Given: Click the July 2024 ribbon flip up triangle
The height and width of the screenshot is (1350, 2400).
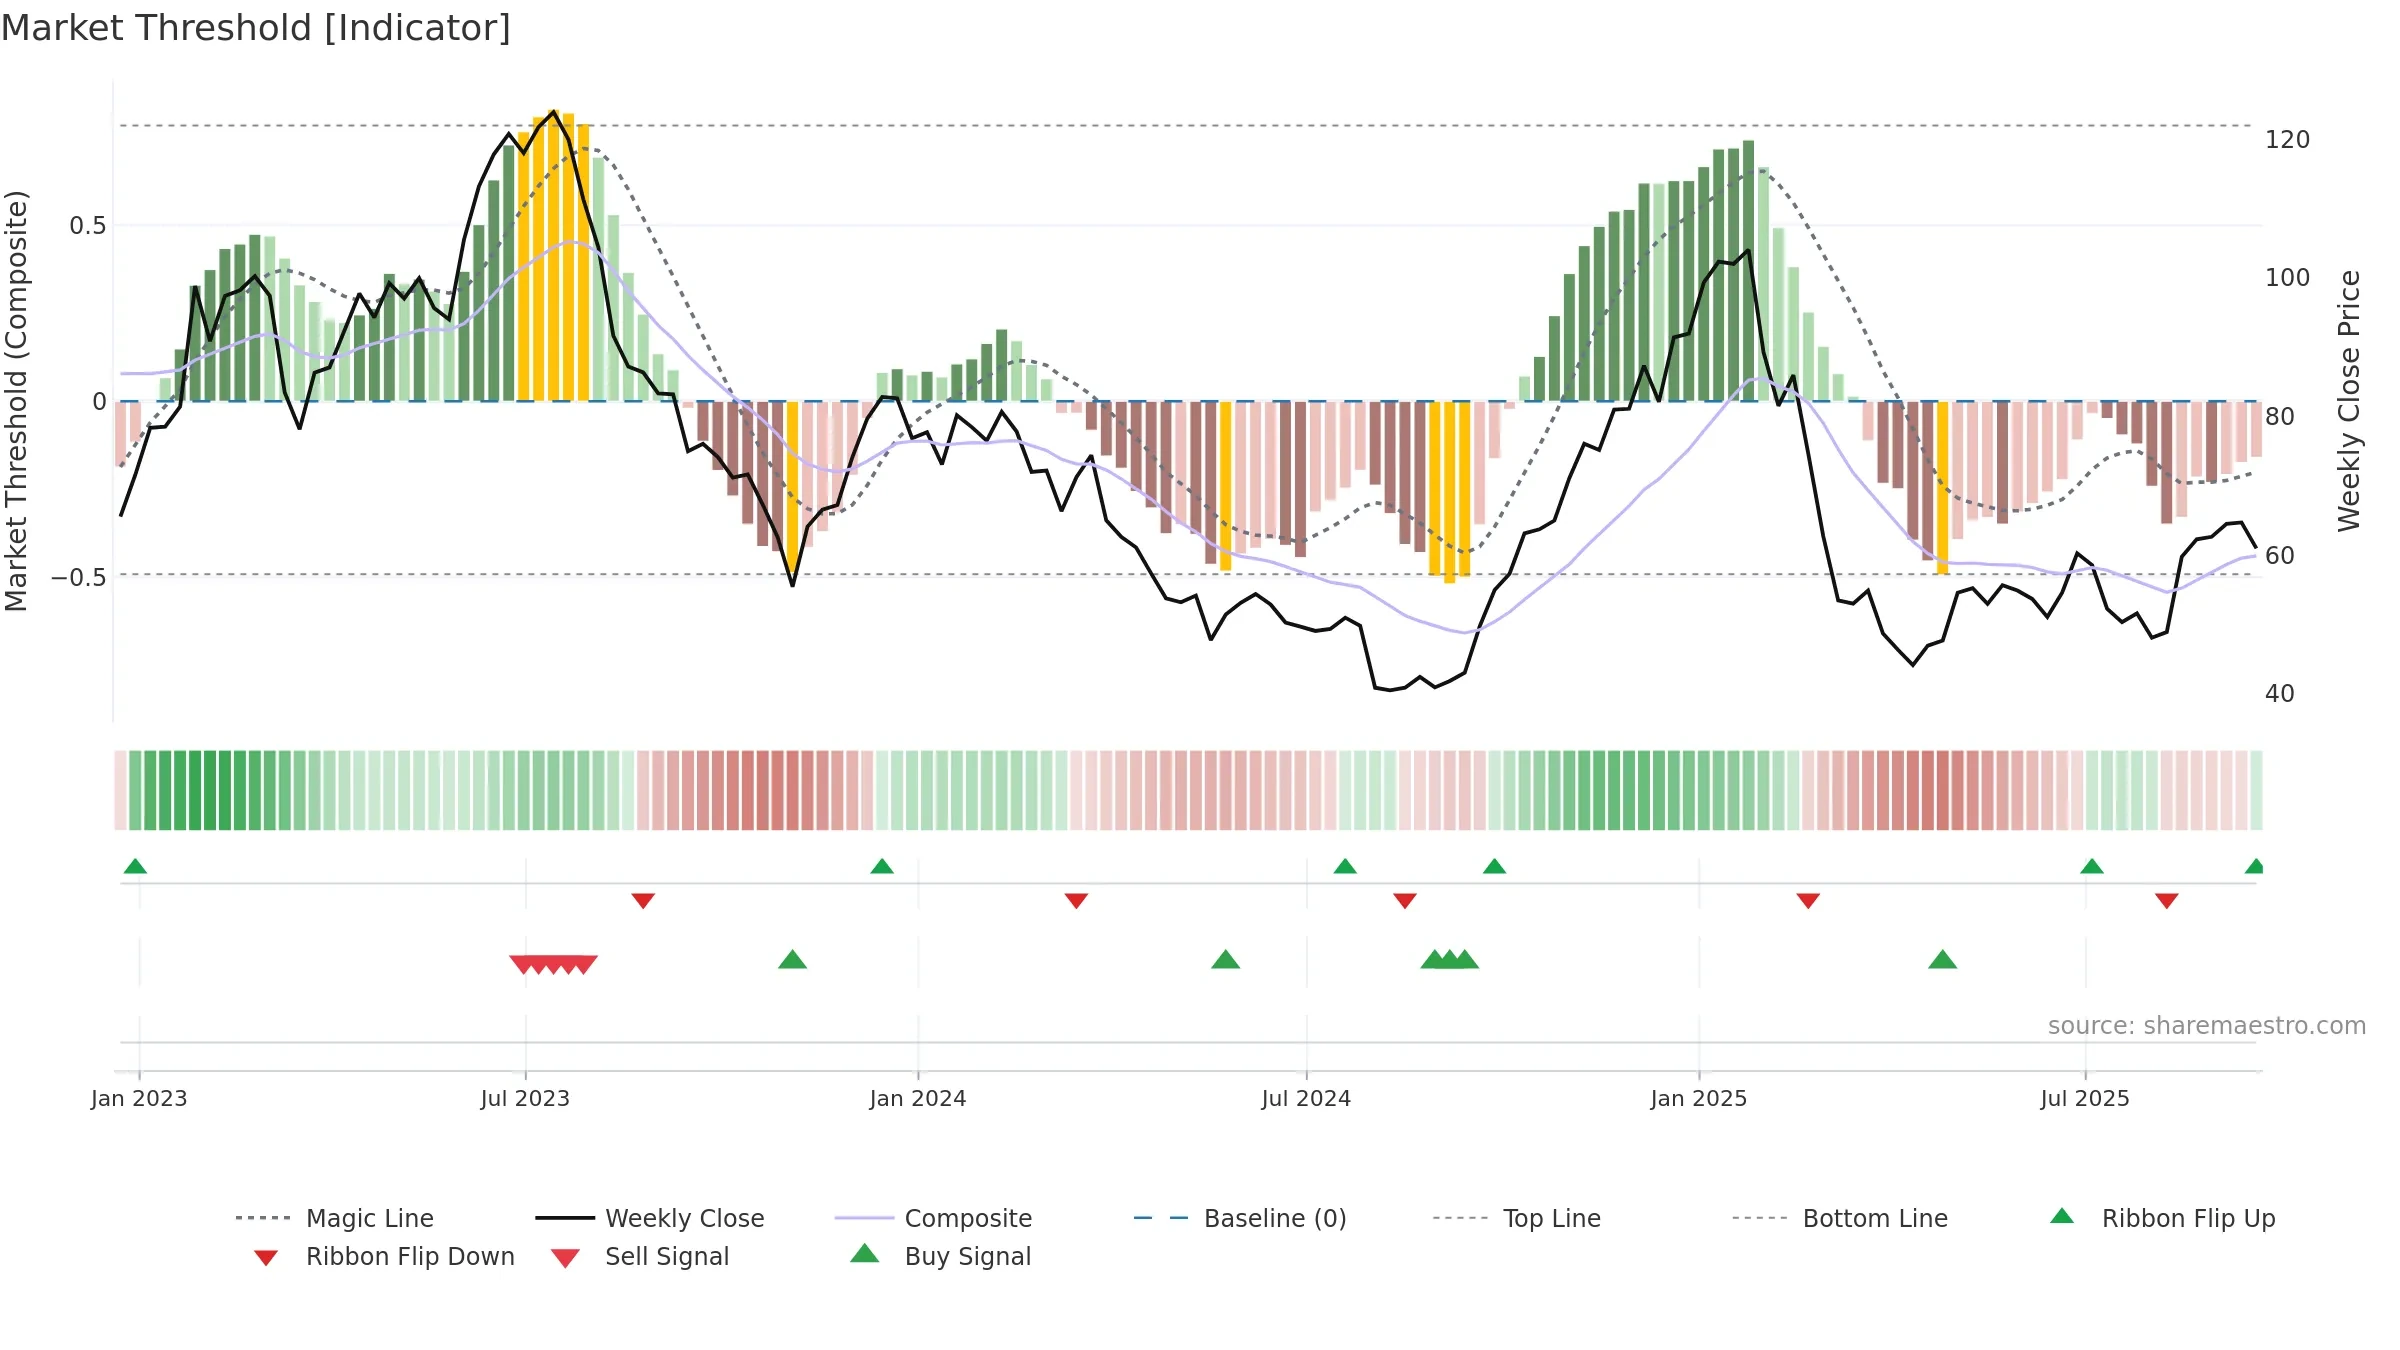Looking at the screenshot, I should (x=1345, y=866).
